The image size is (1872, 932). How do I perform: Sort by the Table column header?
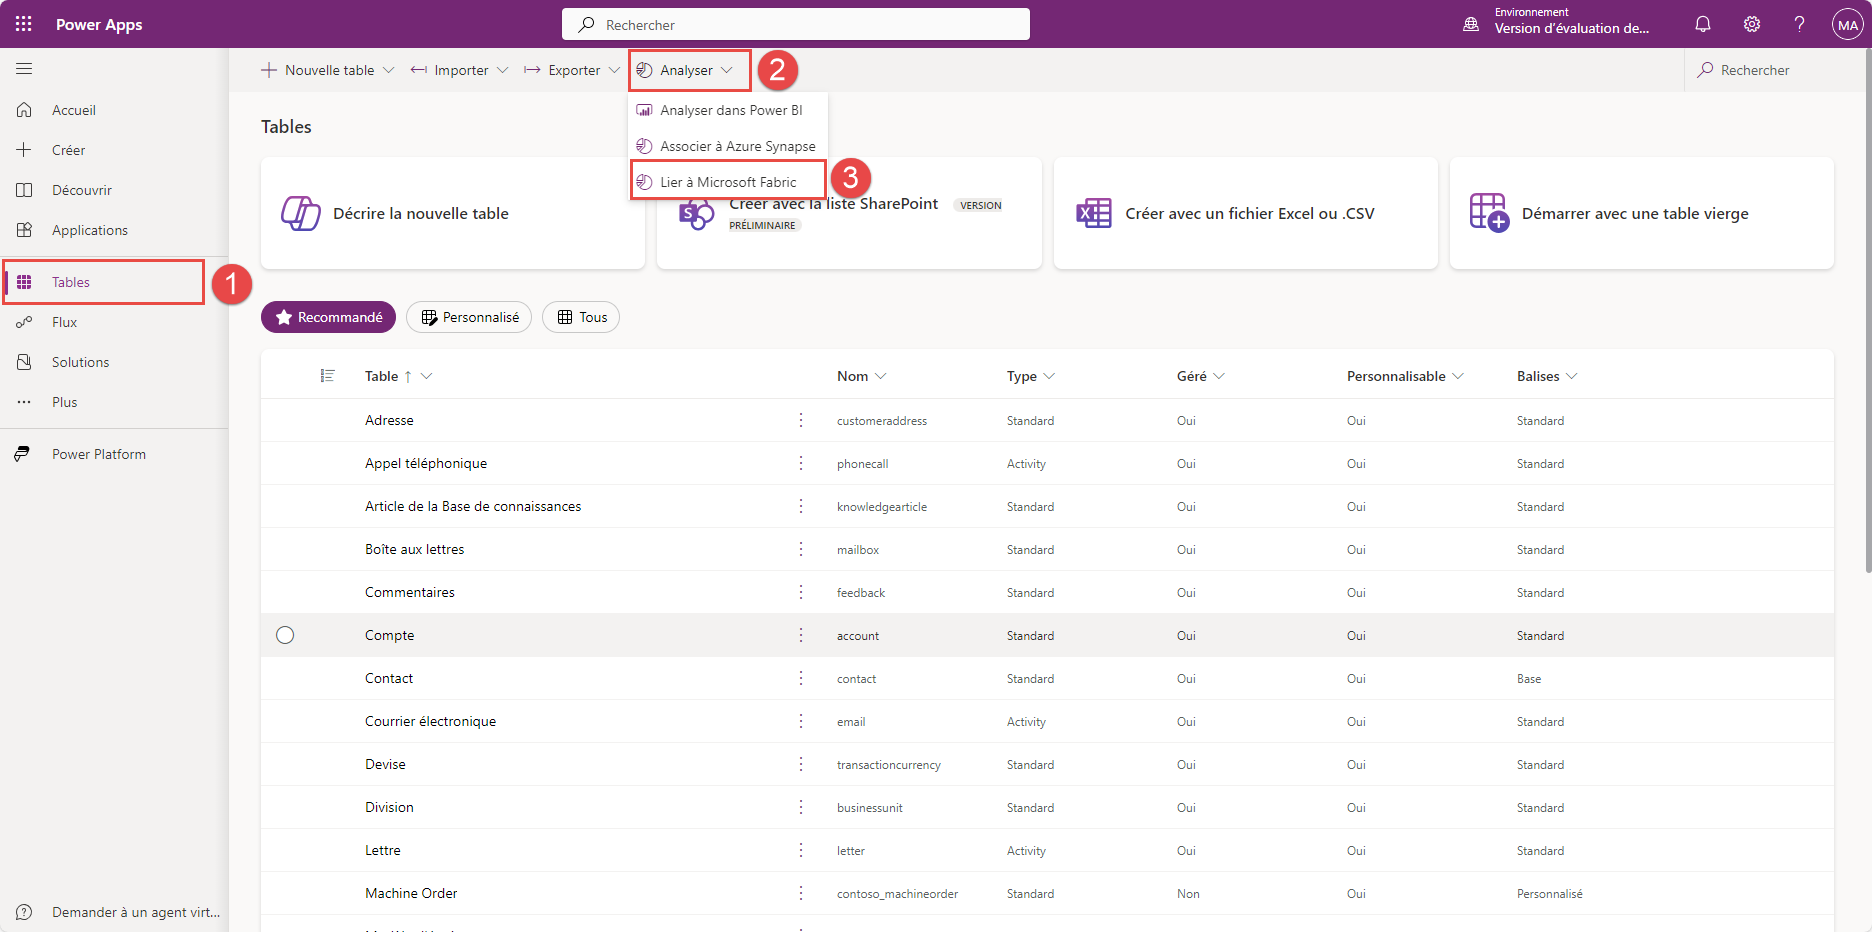[x=381, y=376]
